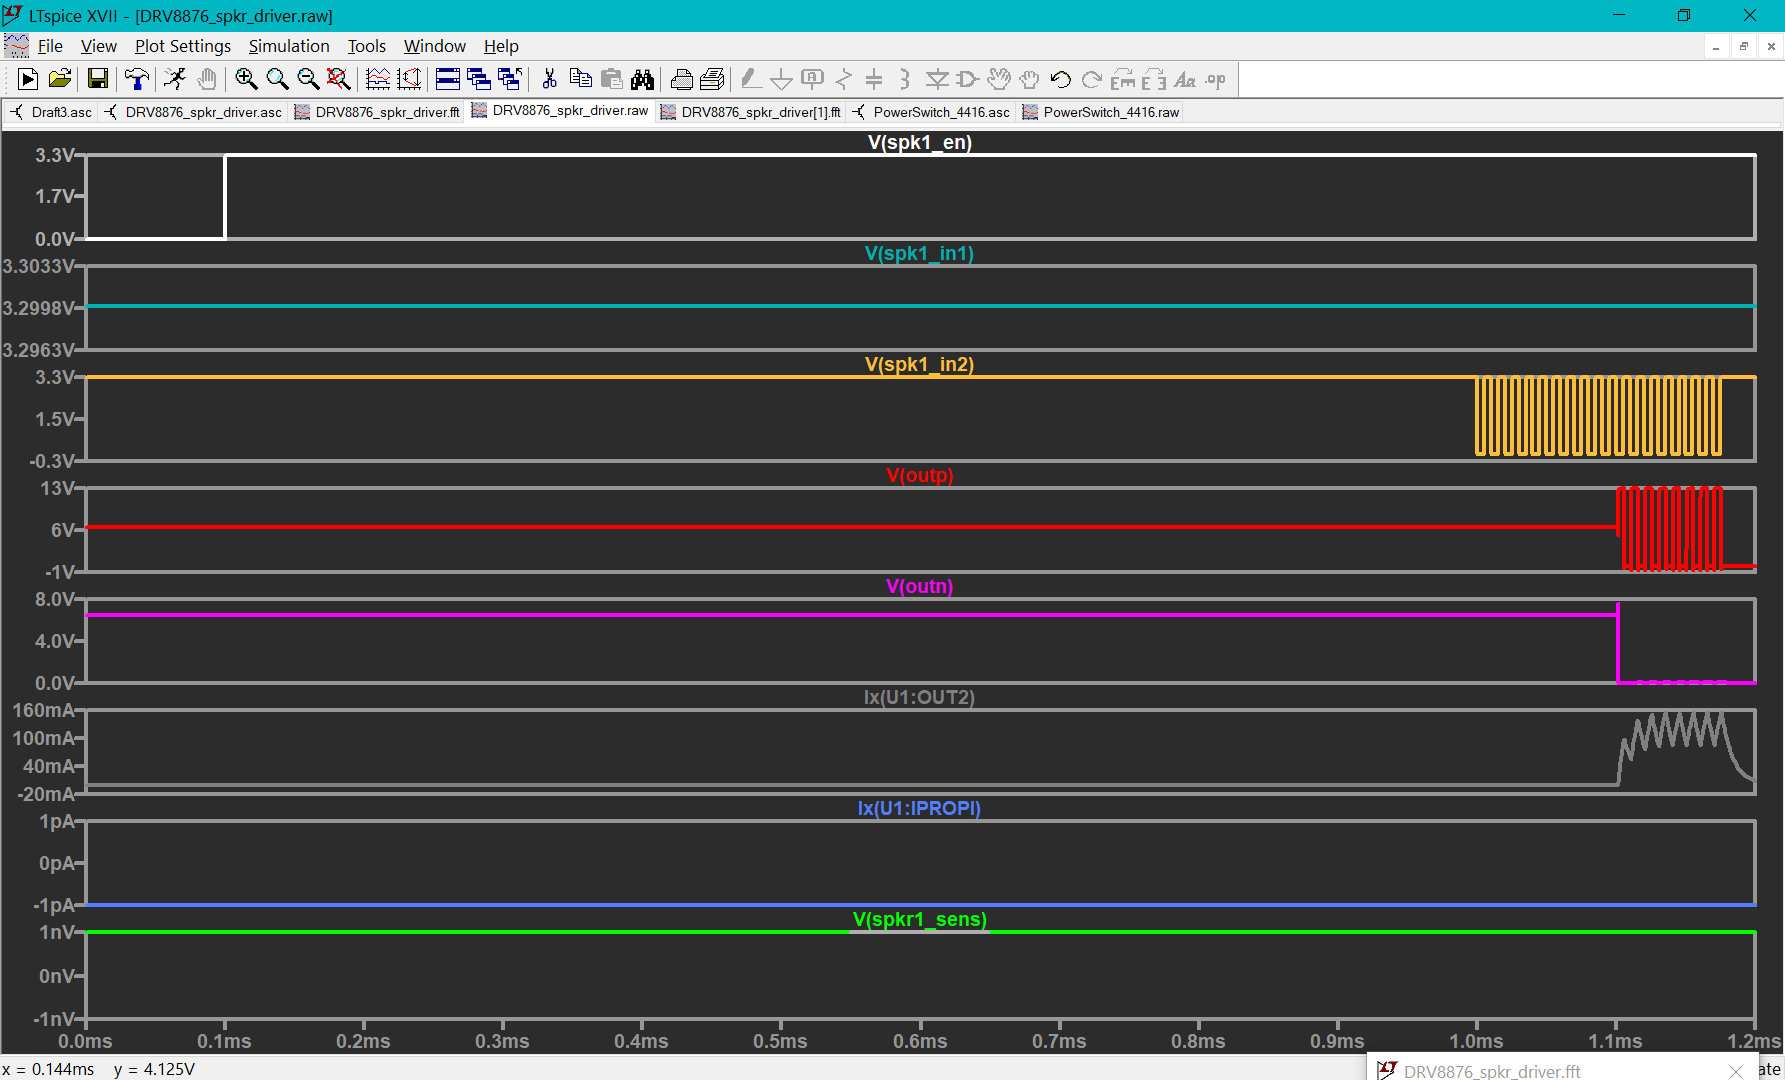The height and width of the screenshot is (1080, 1785).
Task: Click the Place Ground symbol icon
Action: [782, 79]
